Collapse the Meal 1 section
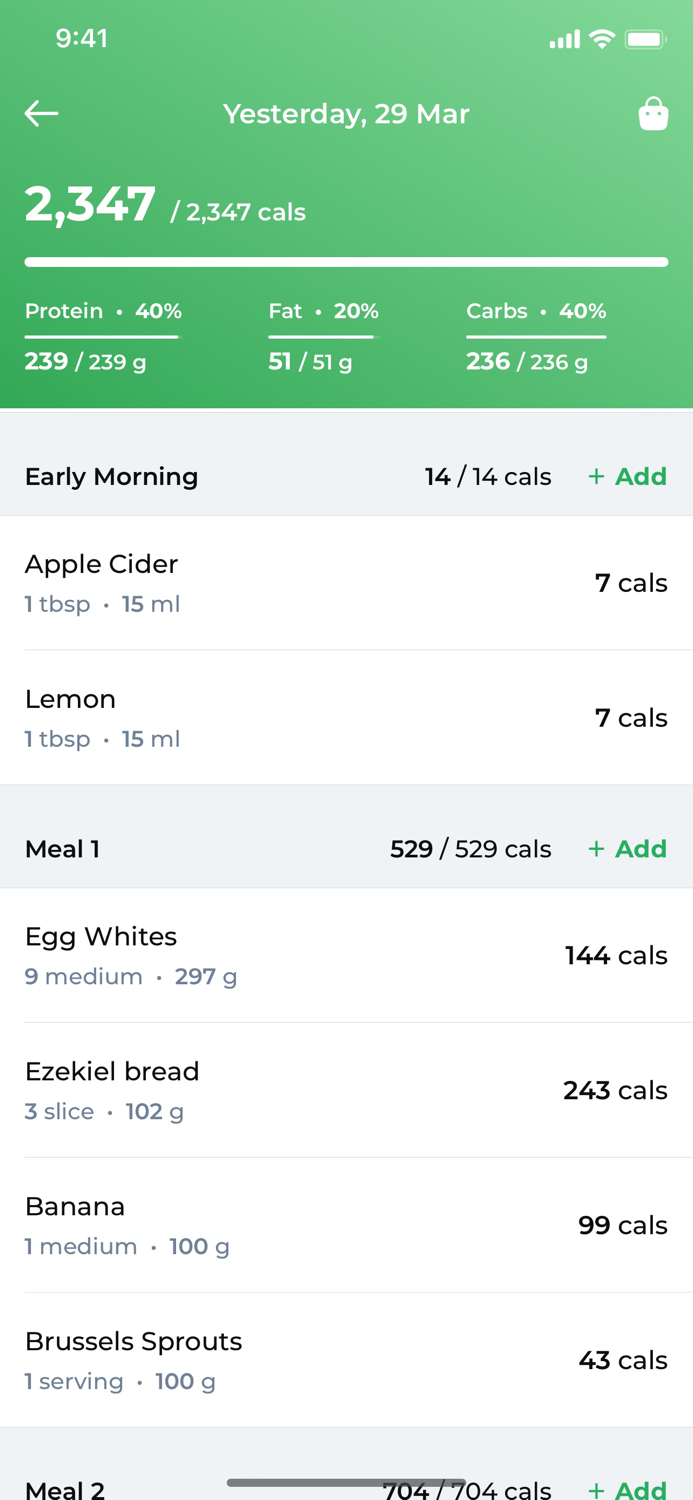 tap(62, 848)
